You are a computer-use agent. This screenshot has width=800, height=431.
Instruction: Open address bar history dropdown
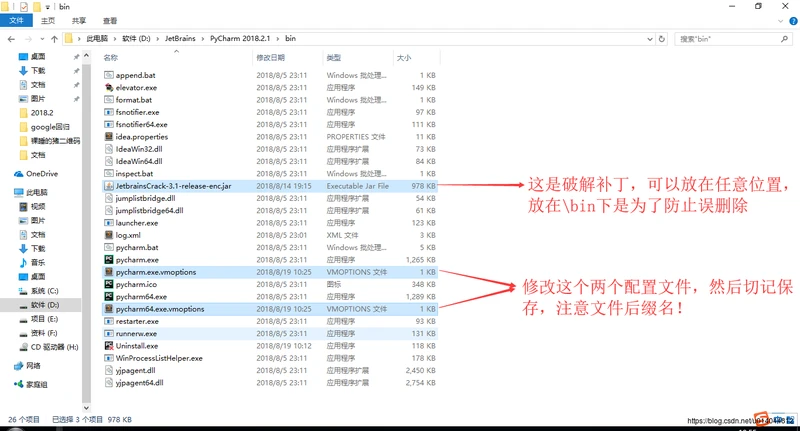pos(648,38)
